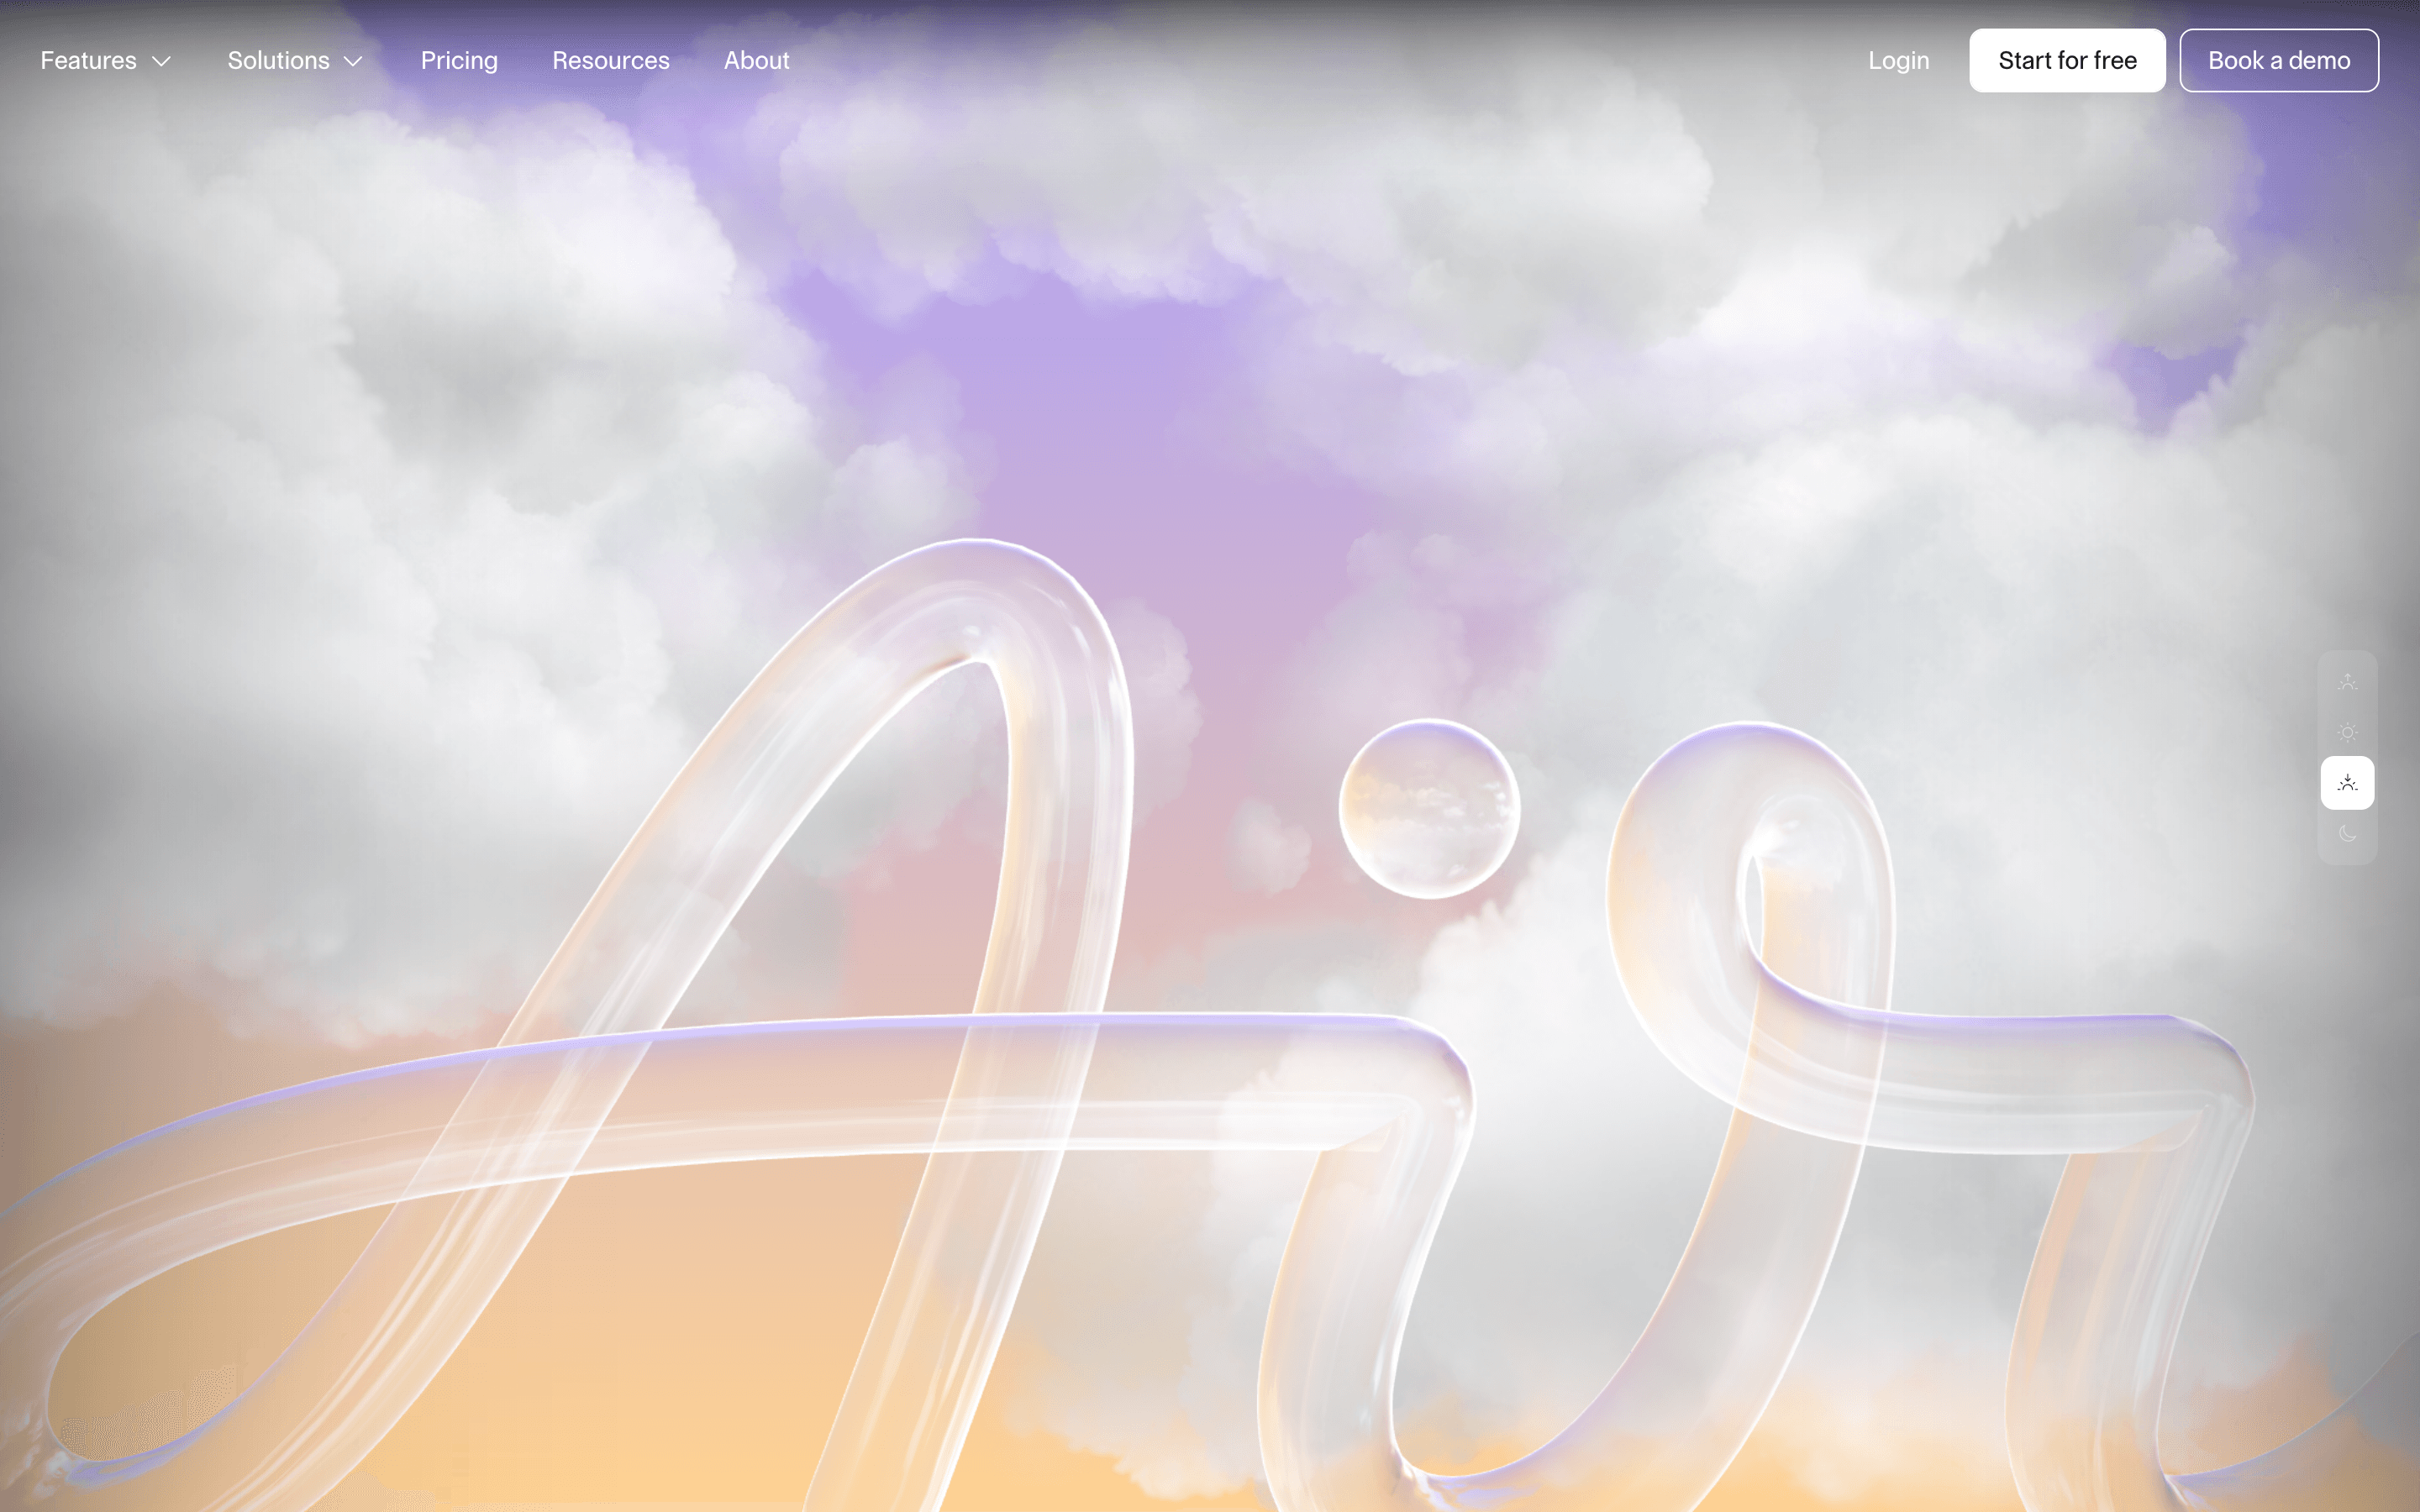Screen dimensions: 2420x1512
Task: Click the Book a demo button
Action: [2279, 60]
